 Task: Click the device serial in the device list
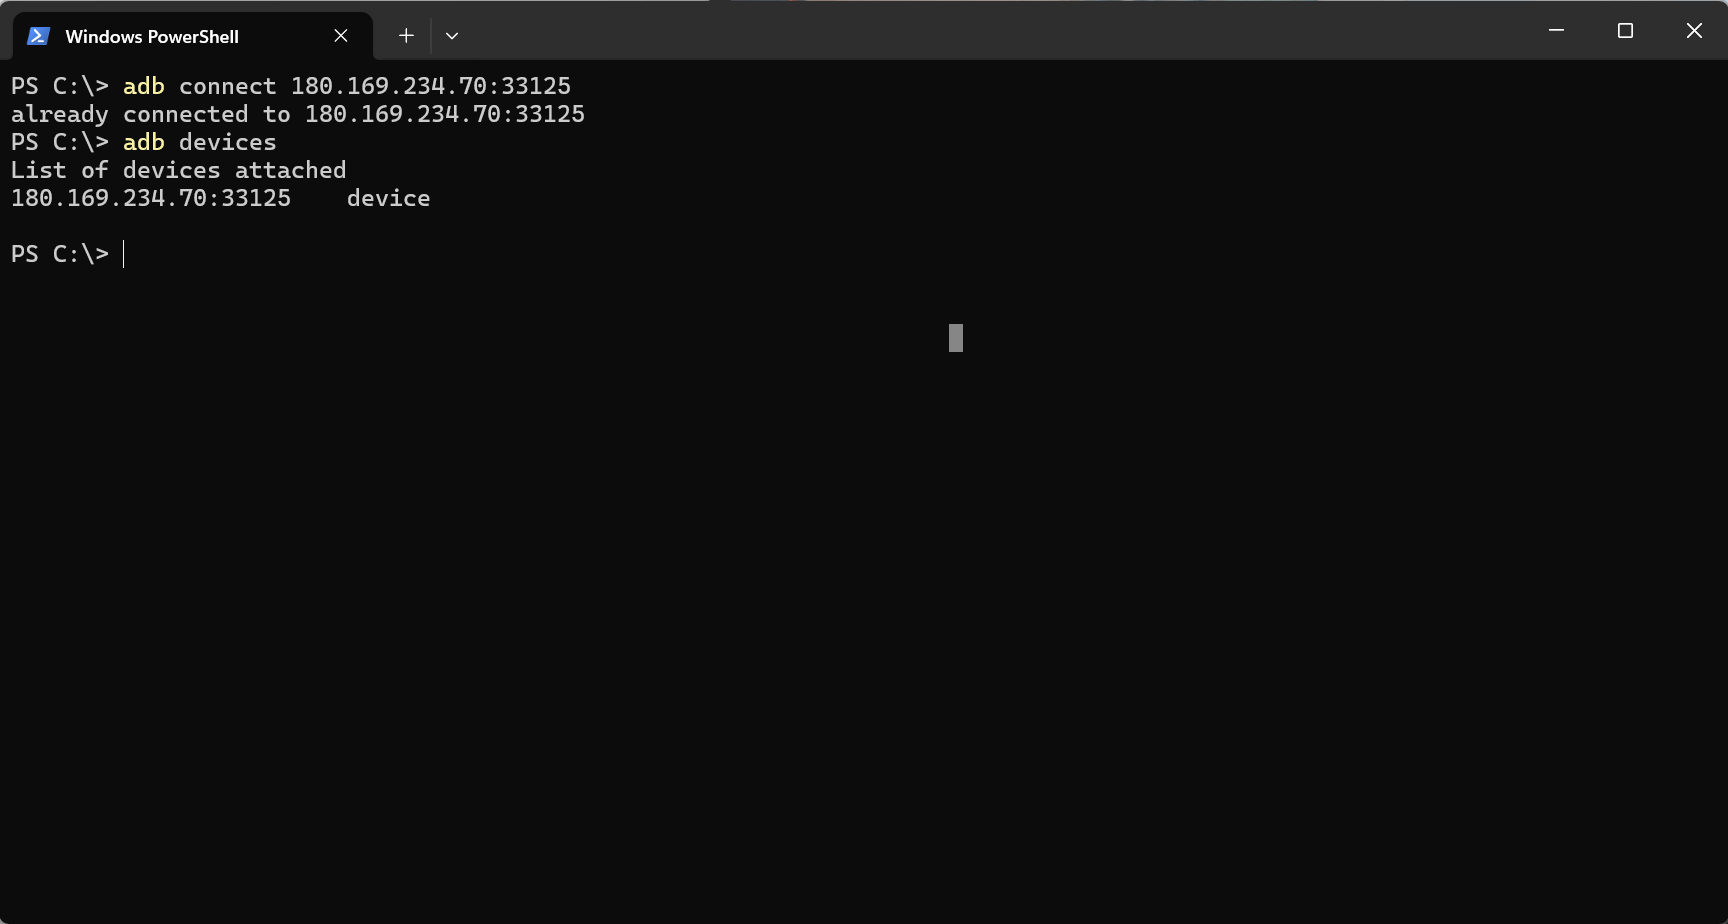pos(151,198)
